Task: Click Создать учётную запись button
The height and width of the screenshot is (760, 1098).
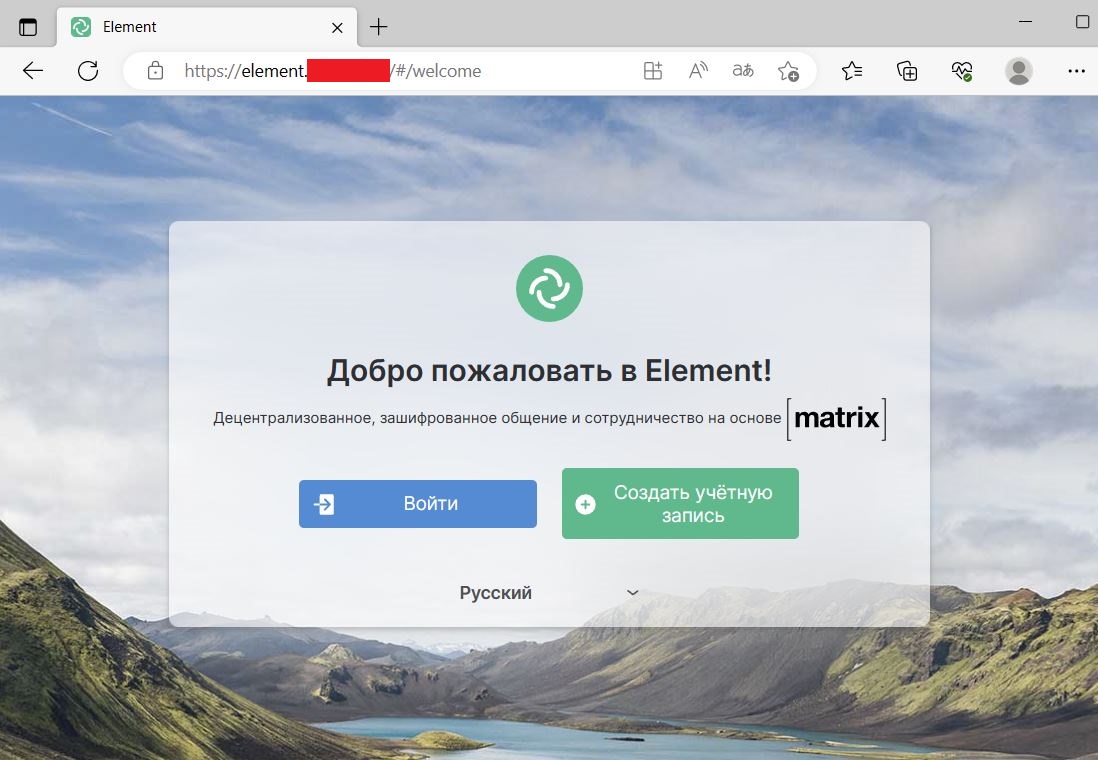Action: click(680, 504)
